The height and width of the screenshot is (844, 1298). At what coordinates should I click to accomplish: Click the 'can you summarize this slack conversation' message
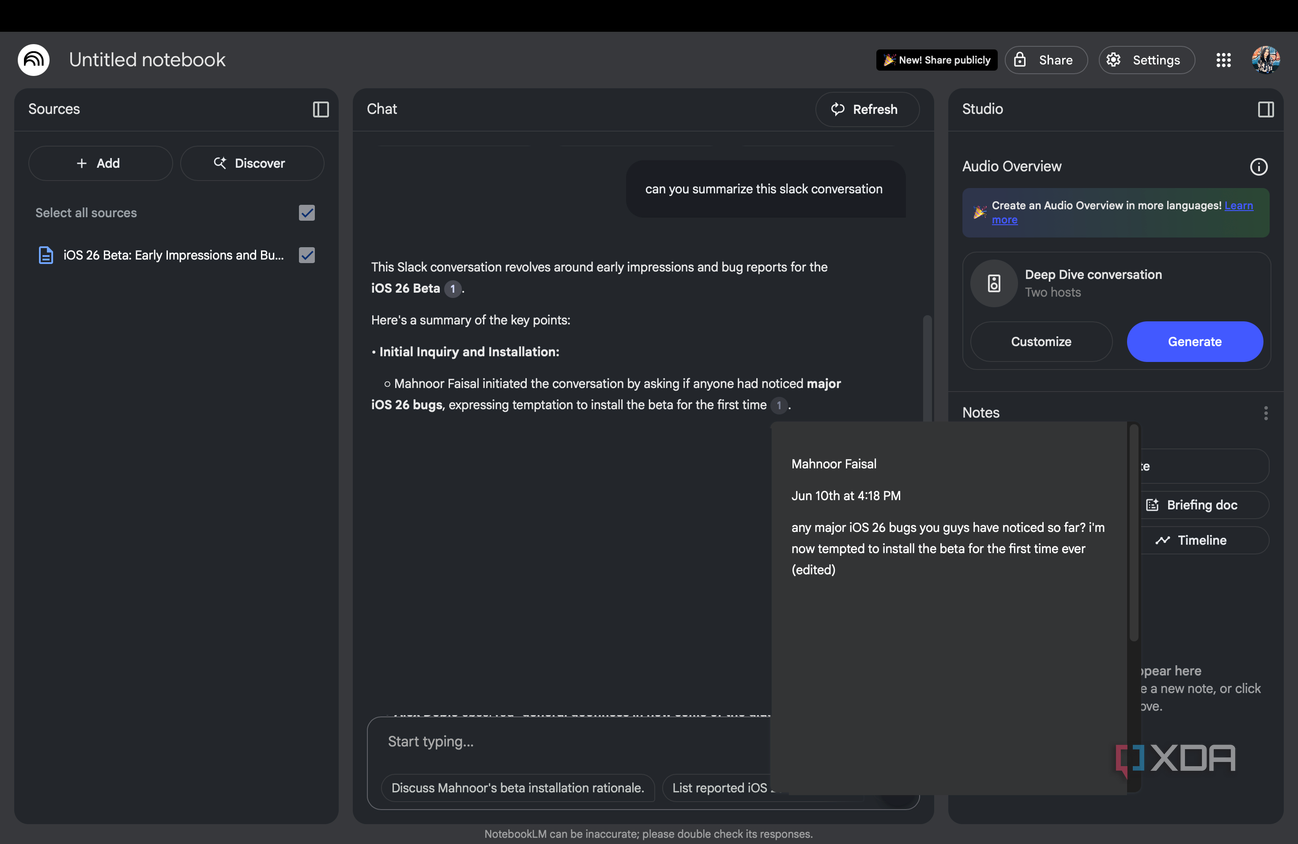[x=764, y=189]
